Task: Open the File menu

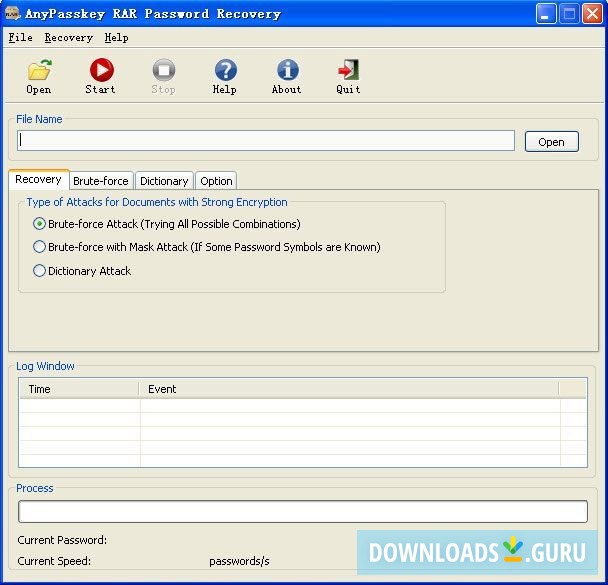Action: pos(20,38)
